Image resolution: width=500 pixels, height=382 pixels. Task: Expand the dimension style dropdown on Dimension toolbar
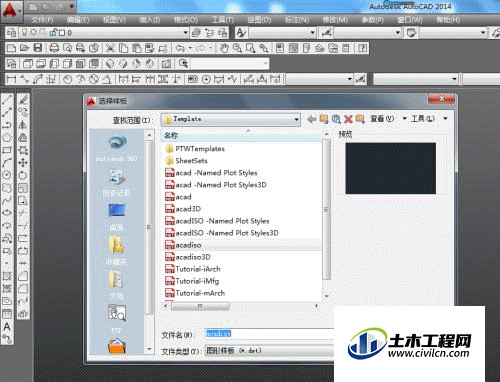pos(350,79)
